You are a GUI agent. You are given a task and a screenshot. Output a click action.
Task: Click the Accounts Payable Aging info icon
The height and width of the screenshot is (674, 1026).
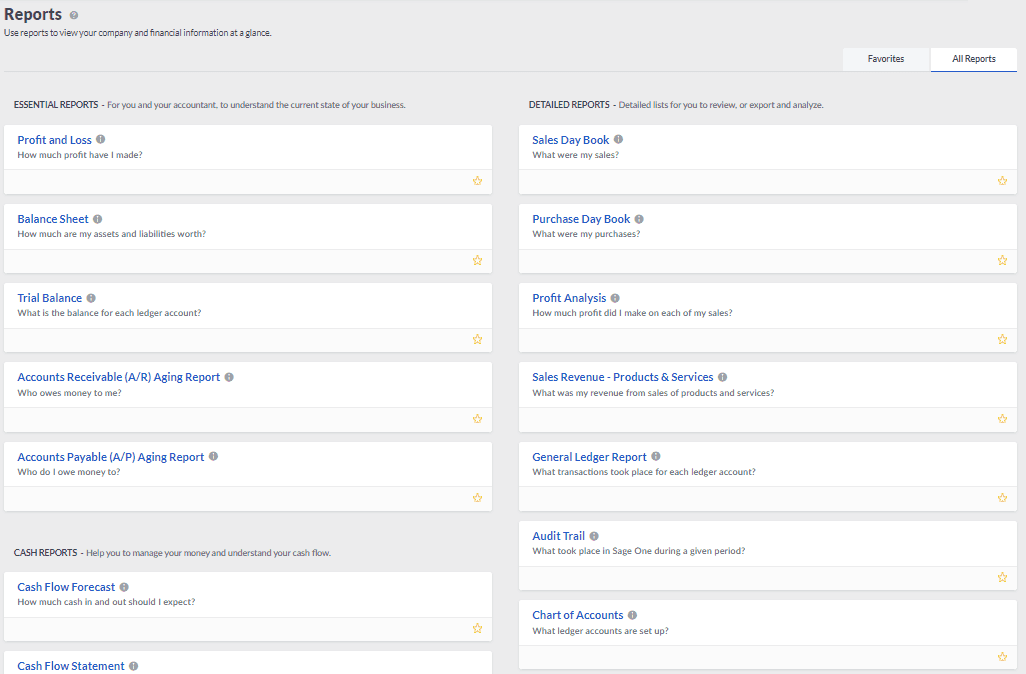point(212,456)
